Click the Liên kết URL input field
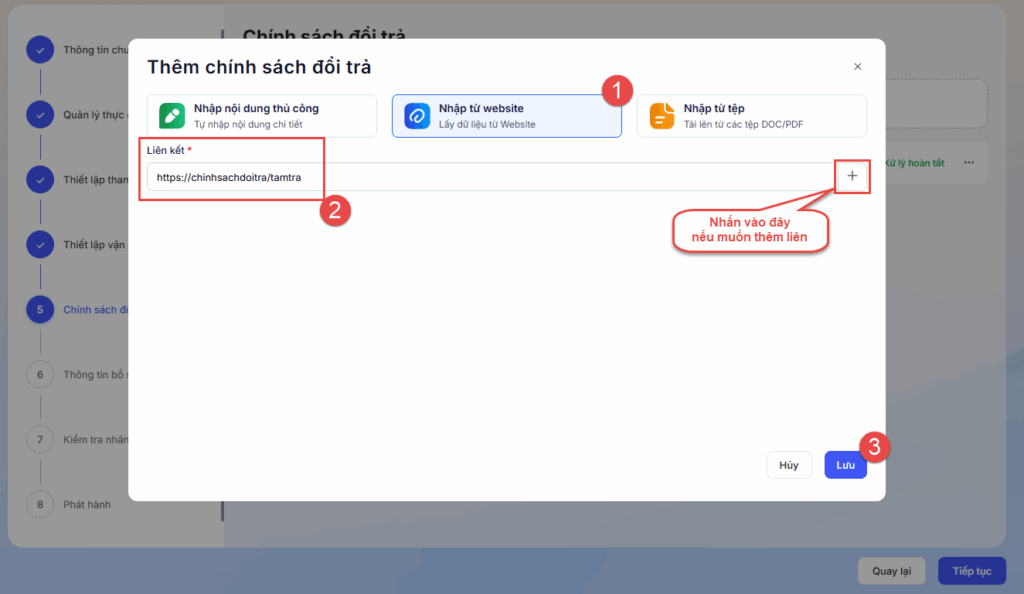This screenshot has height=594, width=1024. tap(490, 177)
